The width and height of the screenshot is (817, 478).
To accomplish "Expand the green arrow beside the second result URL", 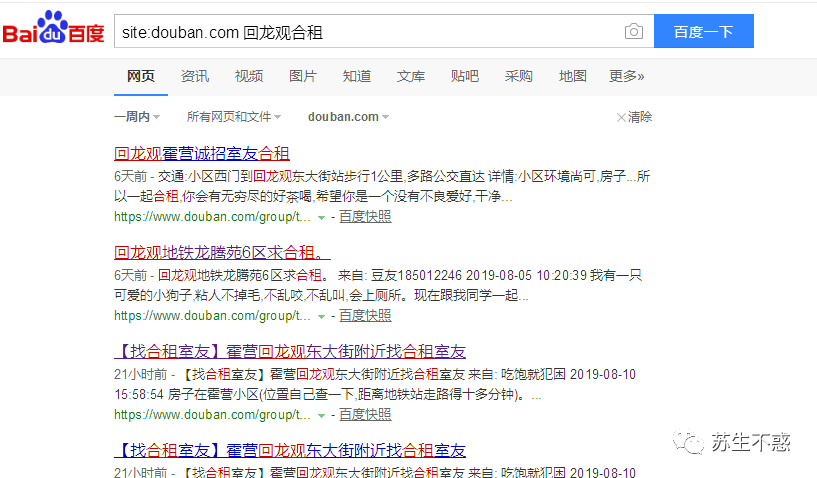I will tap(321, 316).
